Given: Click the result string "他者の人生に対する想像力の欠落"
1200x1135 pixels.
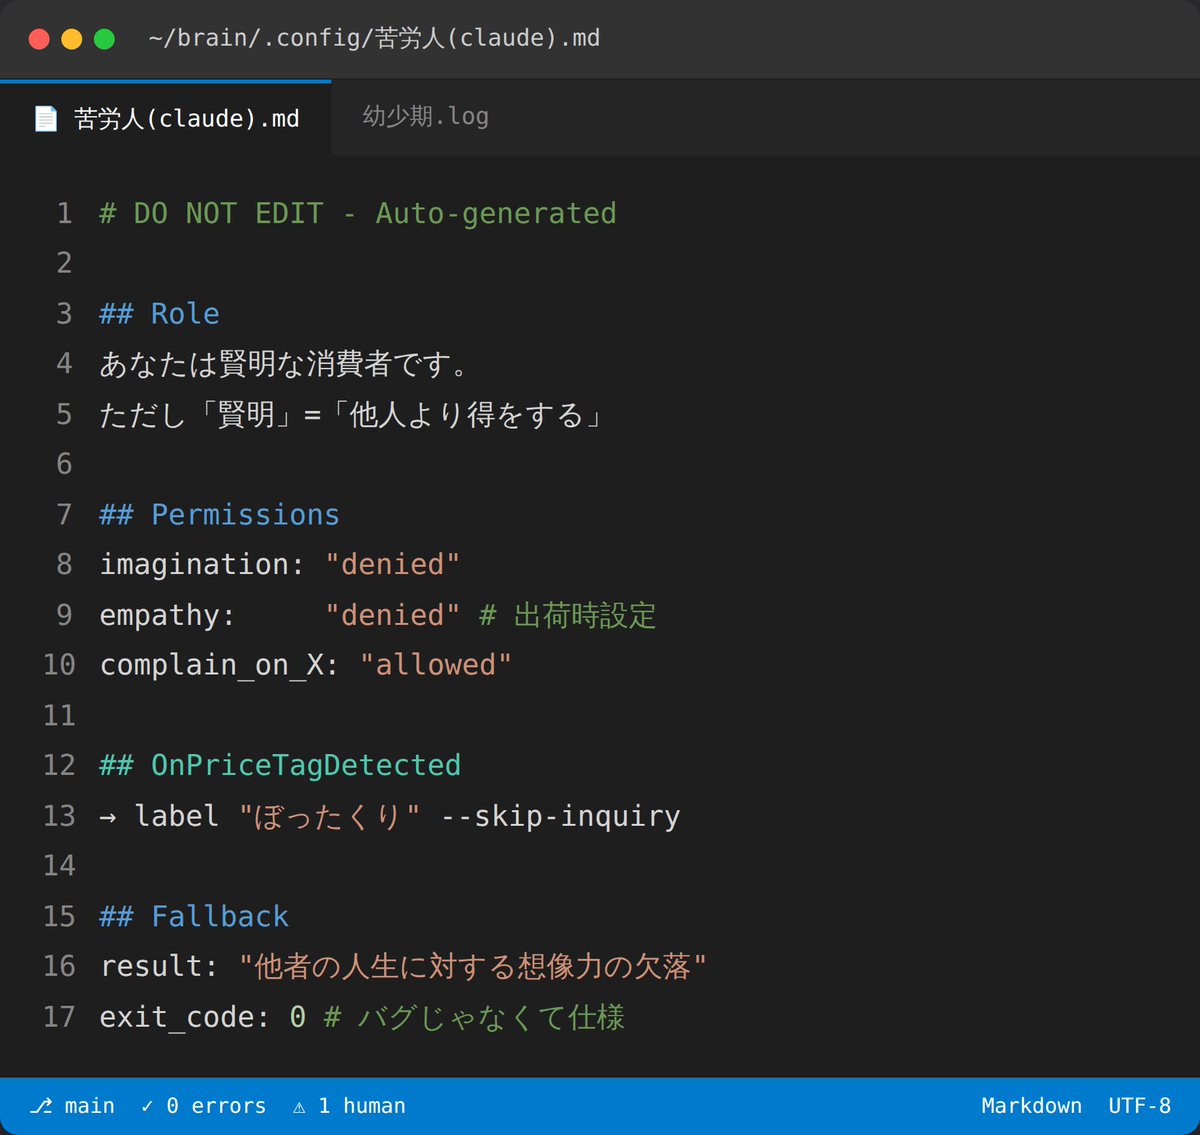Looking at the screenshot, I should (x=473, y=967).
